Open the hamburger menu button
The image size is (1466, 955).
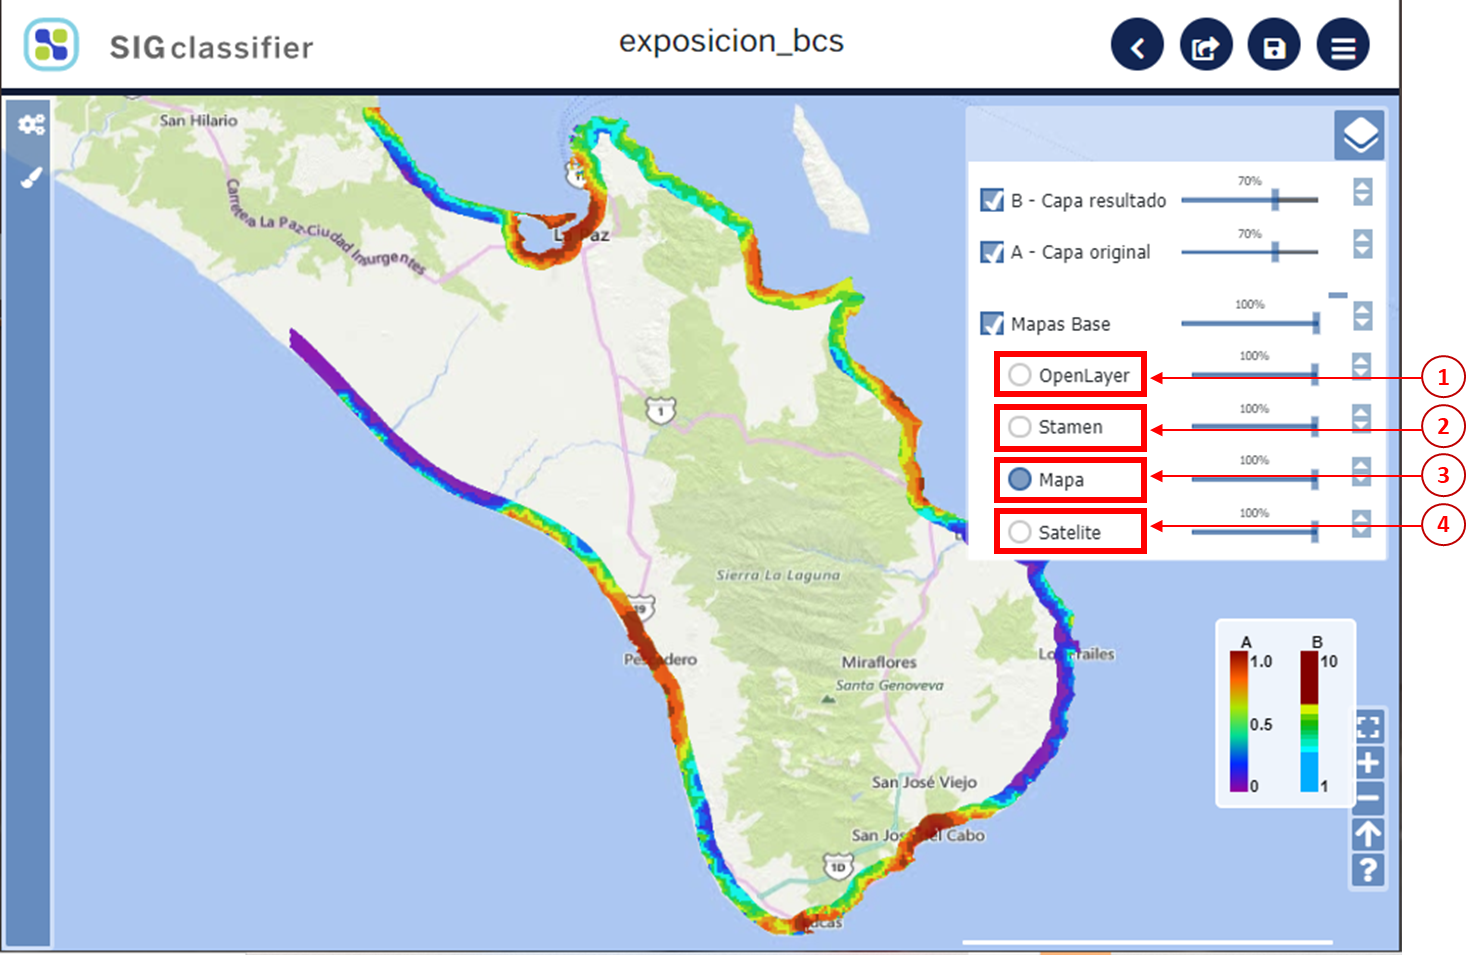1343,45
